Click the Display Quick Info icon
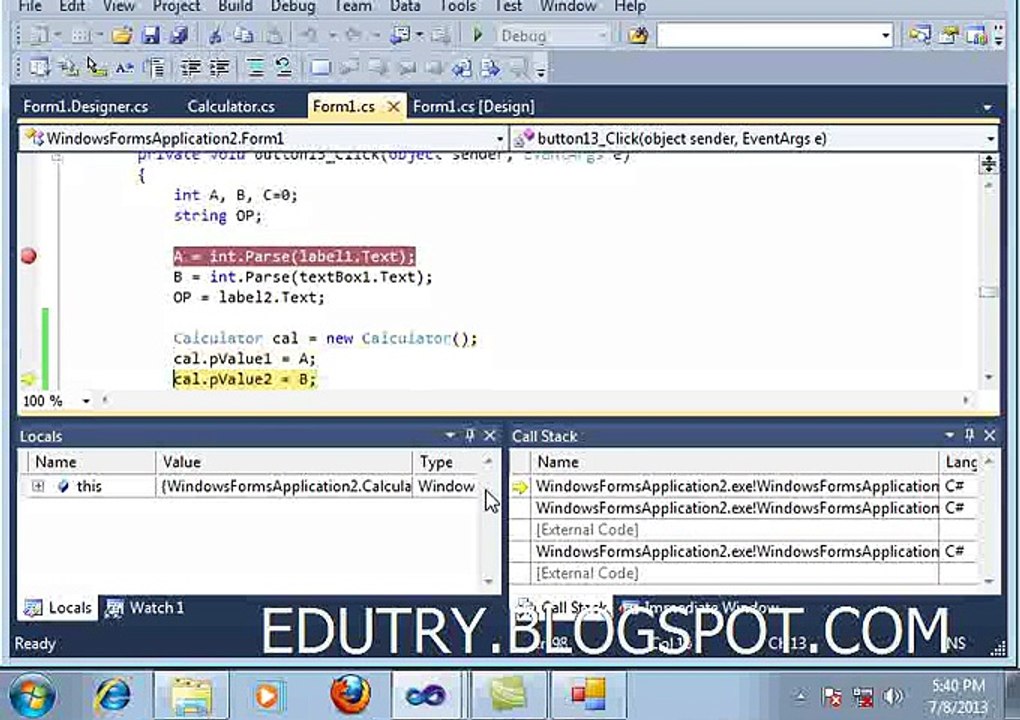The image size is (1020, 720). point(97,67)
